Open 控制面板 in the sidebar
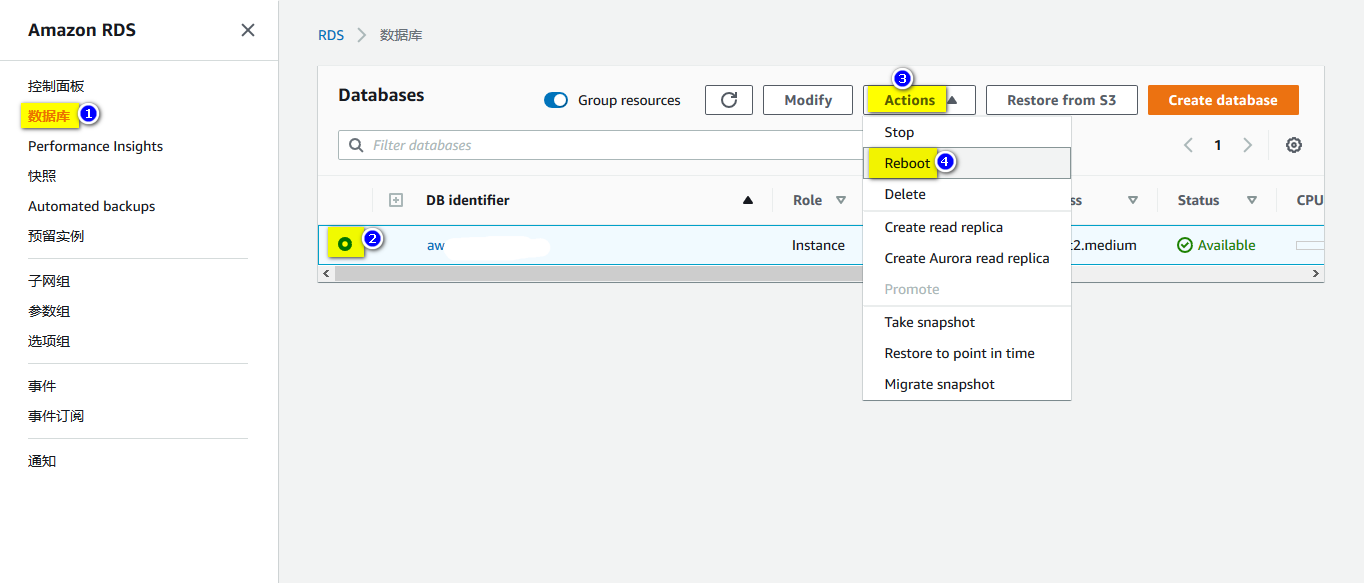Image resolution: width=1364 pixels, height=583 pixels. (56, 86)
